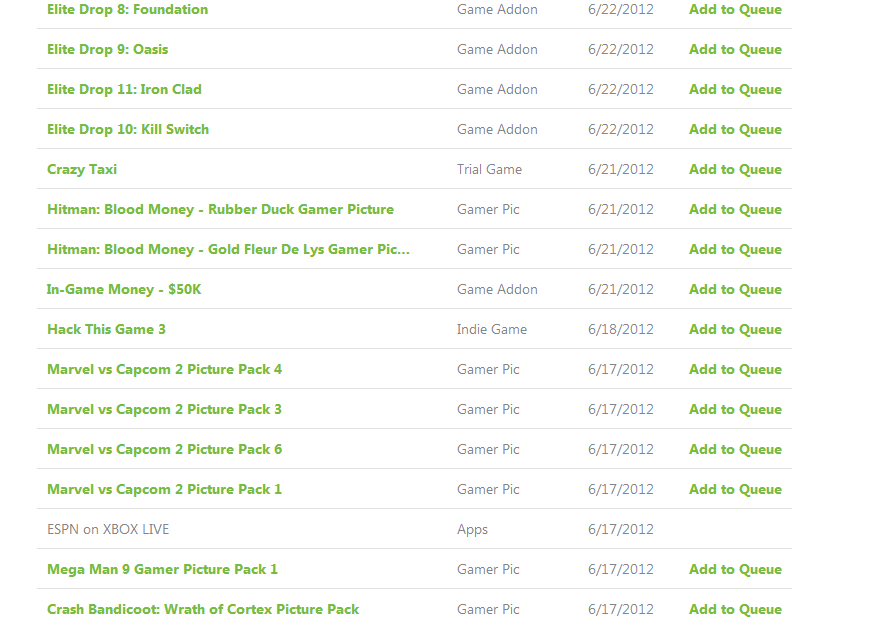The width and height of the screenshot is (879, 623).
Task: Open Hack This Game 3 indie game
Action: [x=107, y=329]
